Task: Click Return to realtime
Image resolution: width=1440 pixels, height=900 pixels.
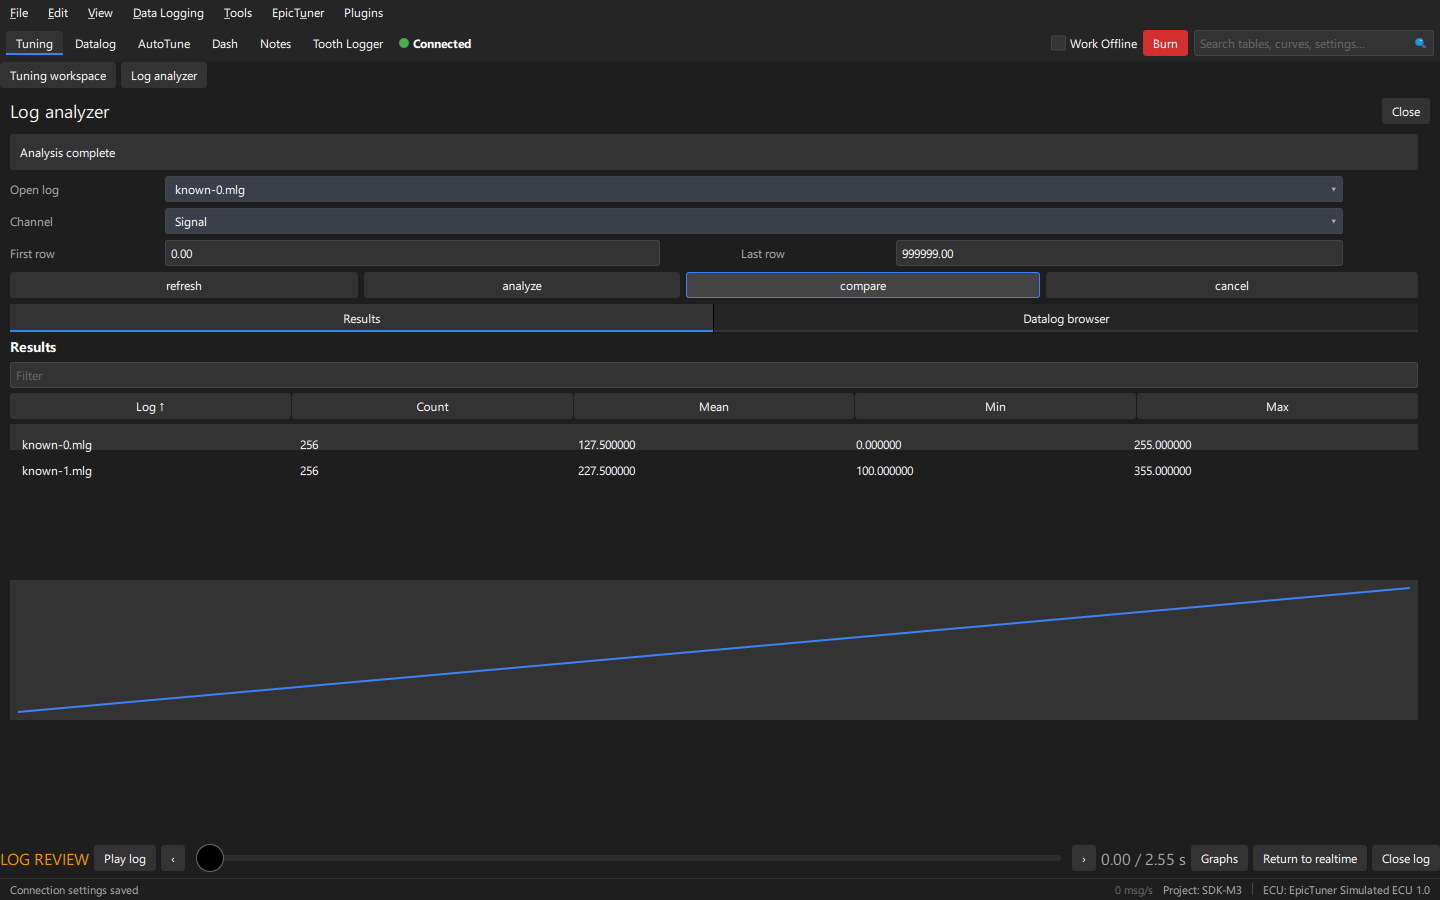Action: 1310,859
